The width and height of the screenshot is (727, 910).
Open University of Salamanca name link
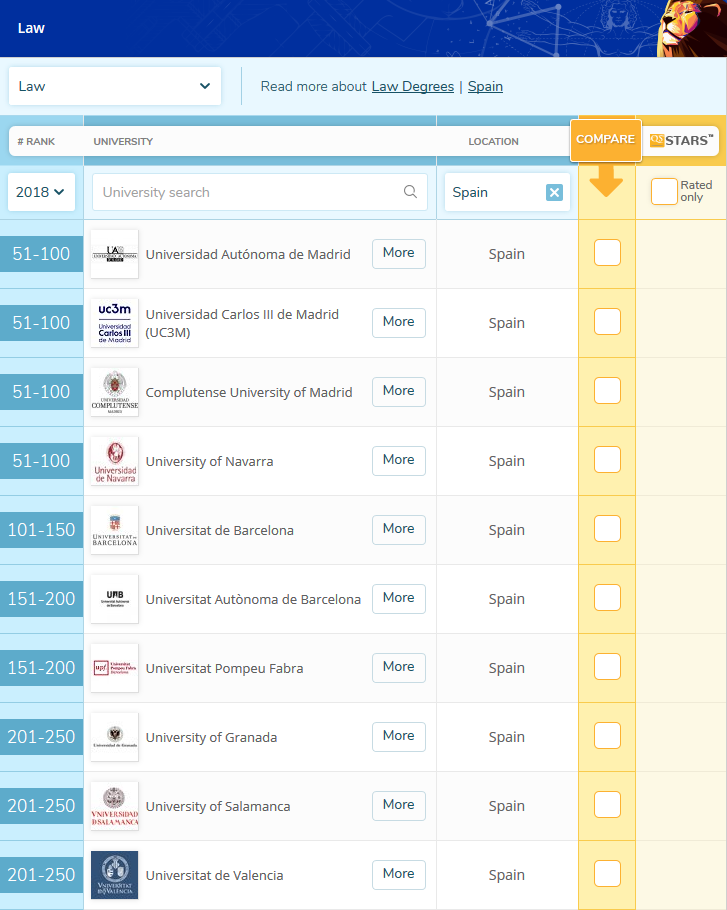[218, 807]
